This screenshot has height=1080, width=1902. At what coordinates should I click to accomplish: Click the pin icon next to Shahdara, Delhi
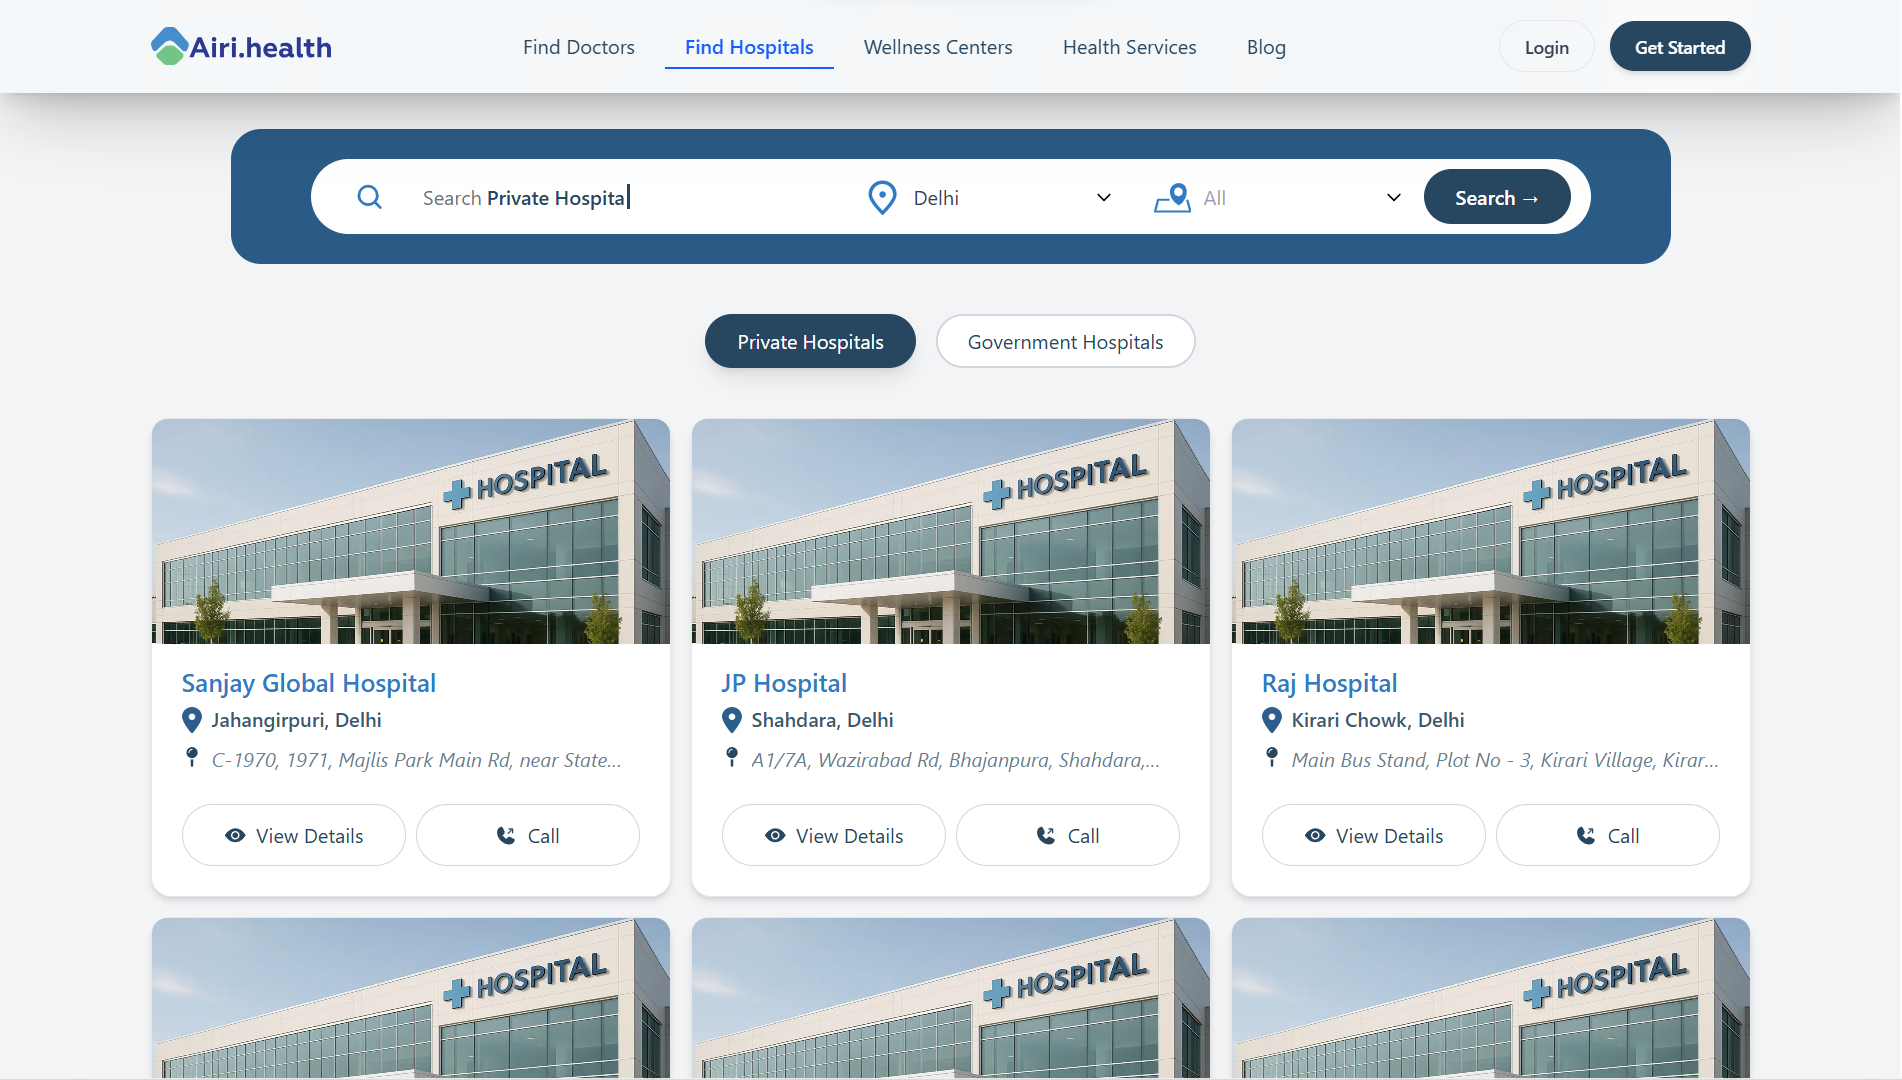(732, 720)
